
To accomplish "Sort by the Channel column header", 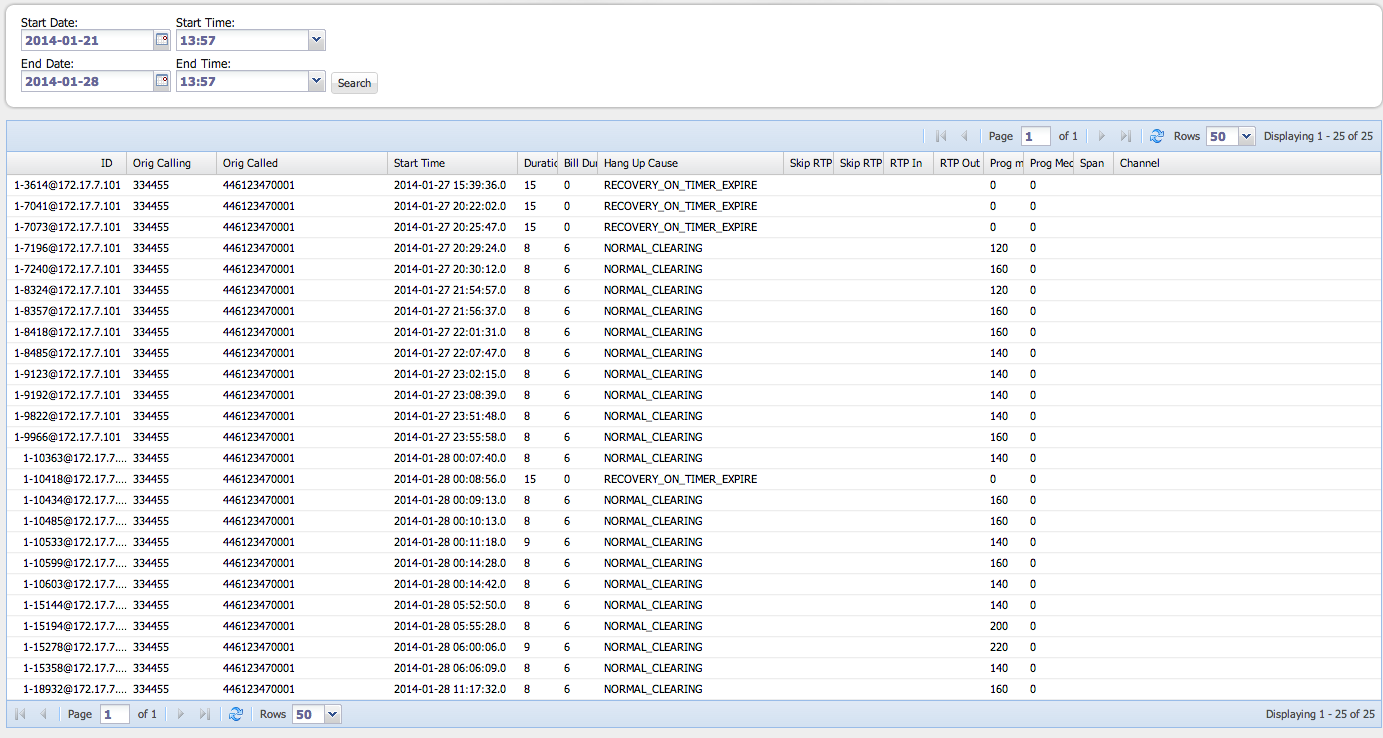I will coord(1247,163).
